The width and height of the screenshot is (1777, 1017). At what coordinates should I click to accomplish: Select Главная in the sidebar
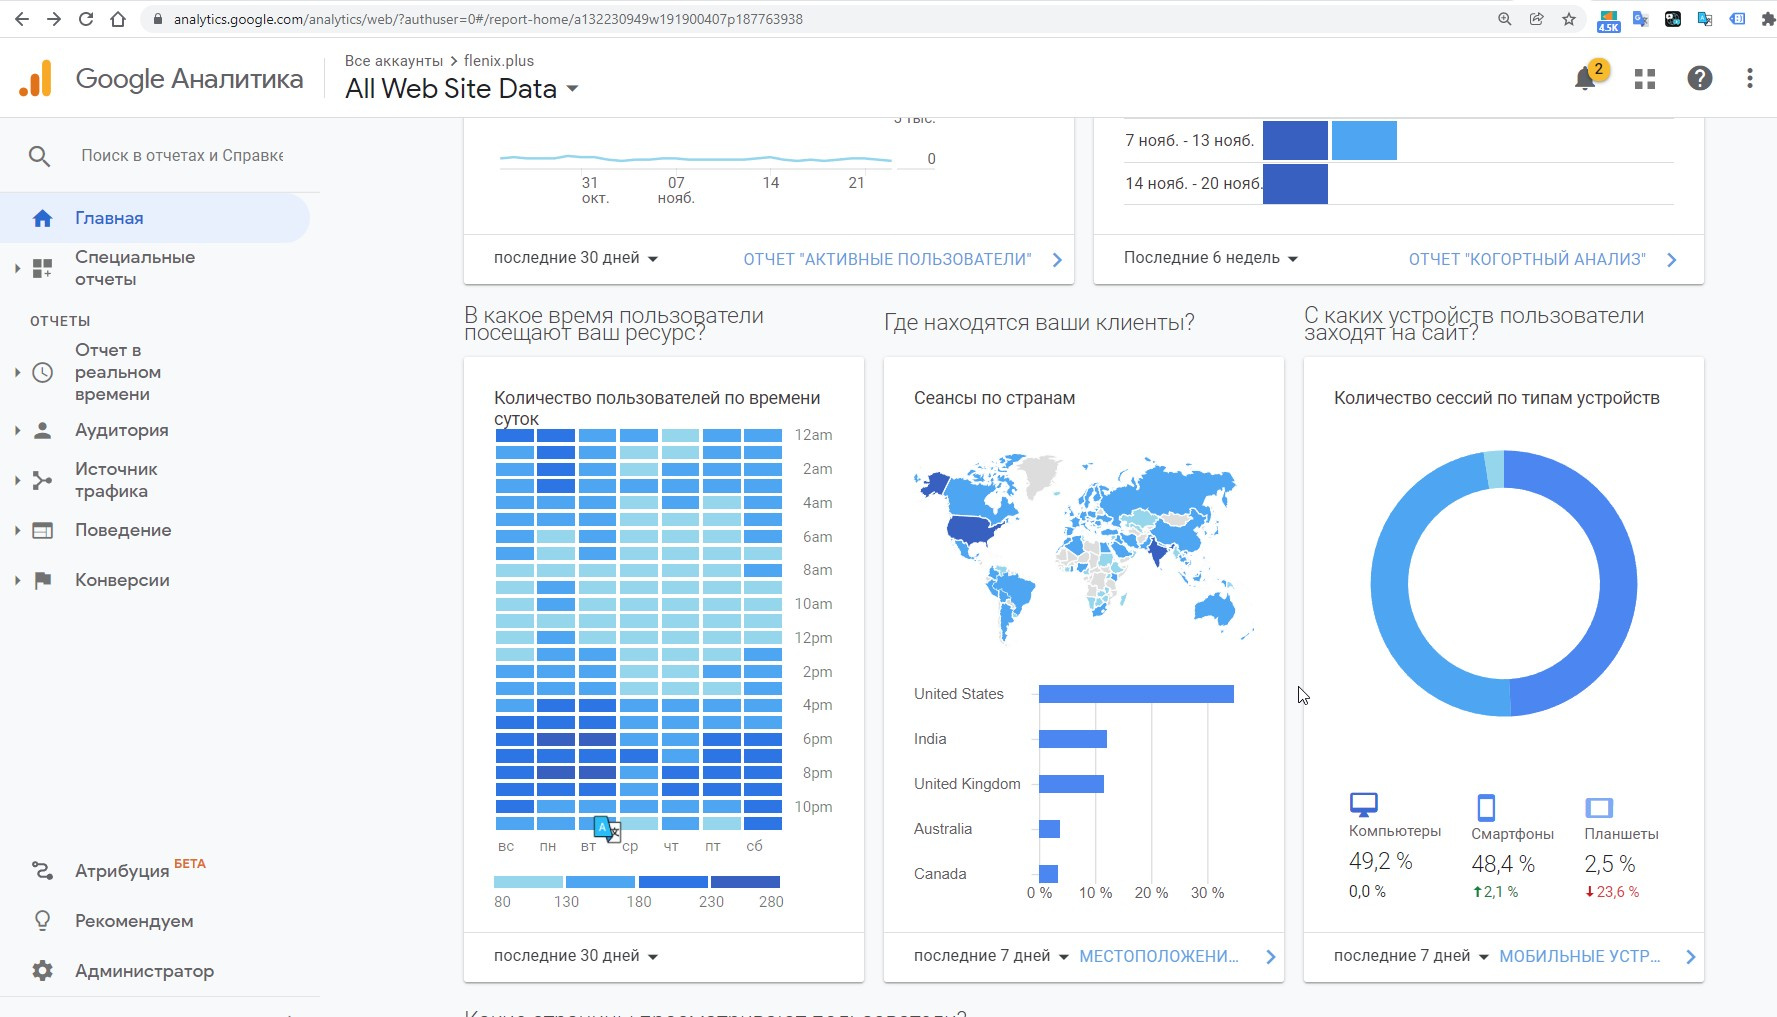[x=109, y=218]
